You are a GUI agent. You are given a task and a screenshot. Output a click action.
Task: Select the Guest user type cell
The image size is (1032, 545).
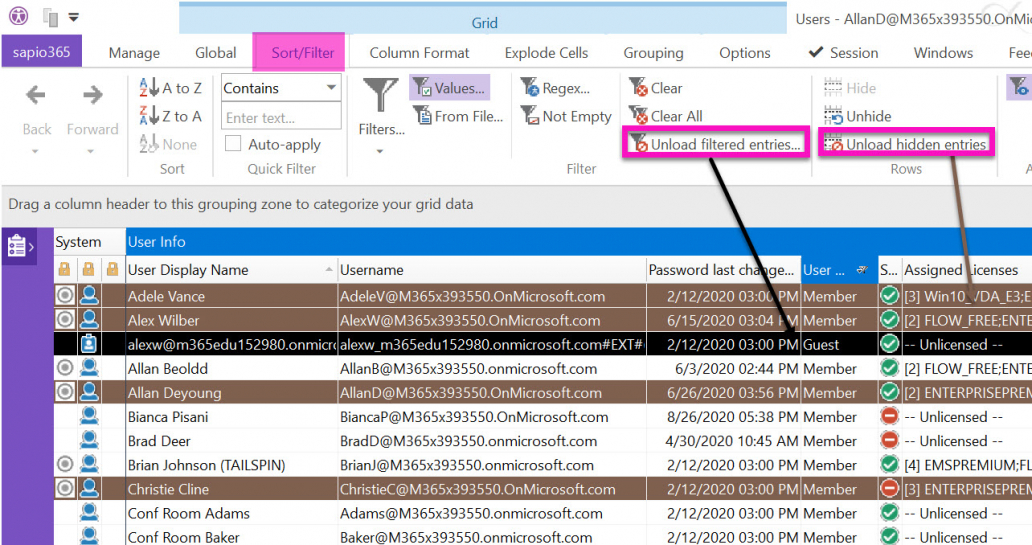[839, 344]
